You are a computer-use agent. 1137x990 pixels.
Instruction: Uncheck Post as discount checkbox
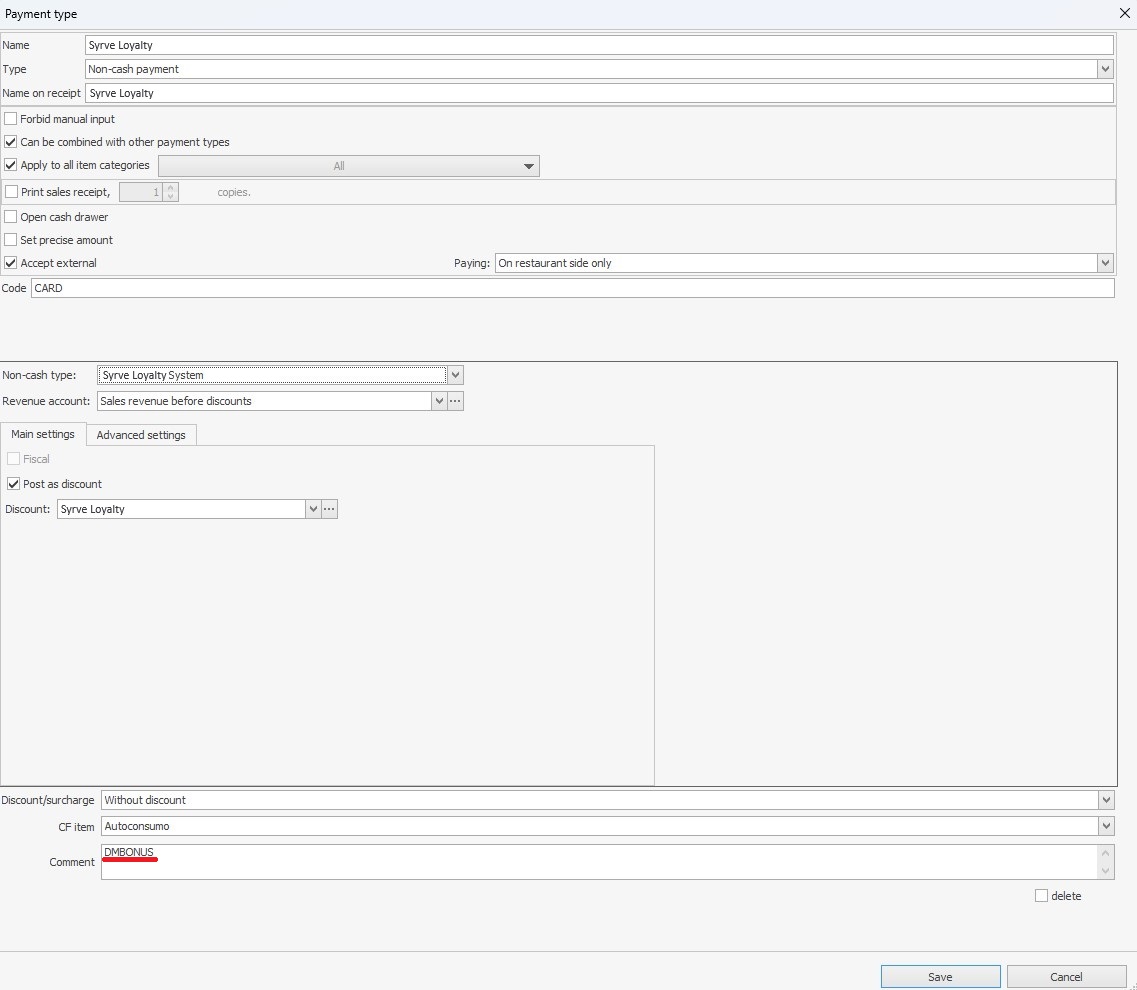[14, 484]
